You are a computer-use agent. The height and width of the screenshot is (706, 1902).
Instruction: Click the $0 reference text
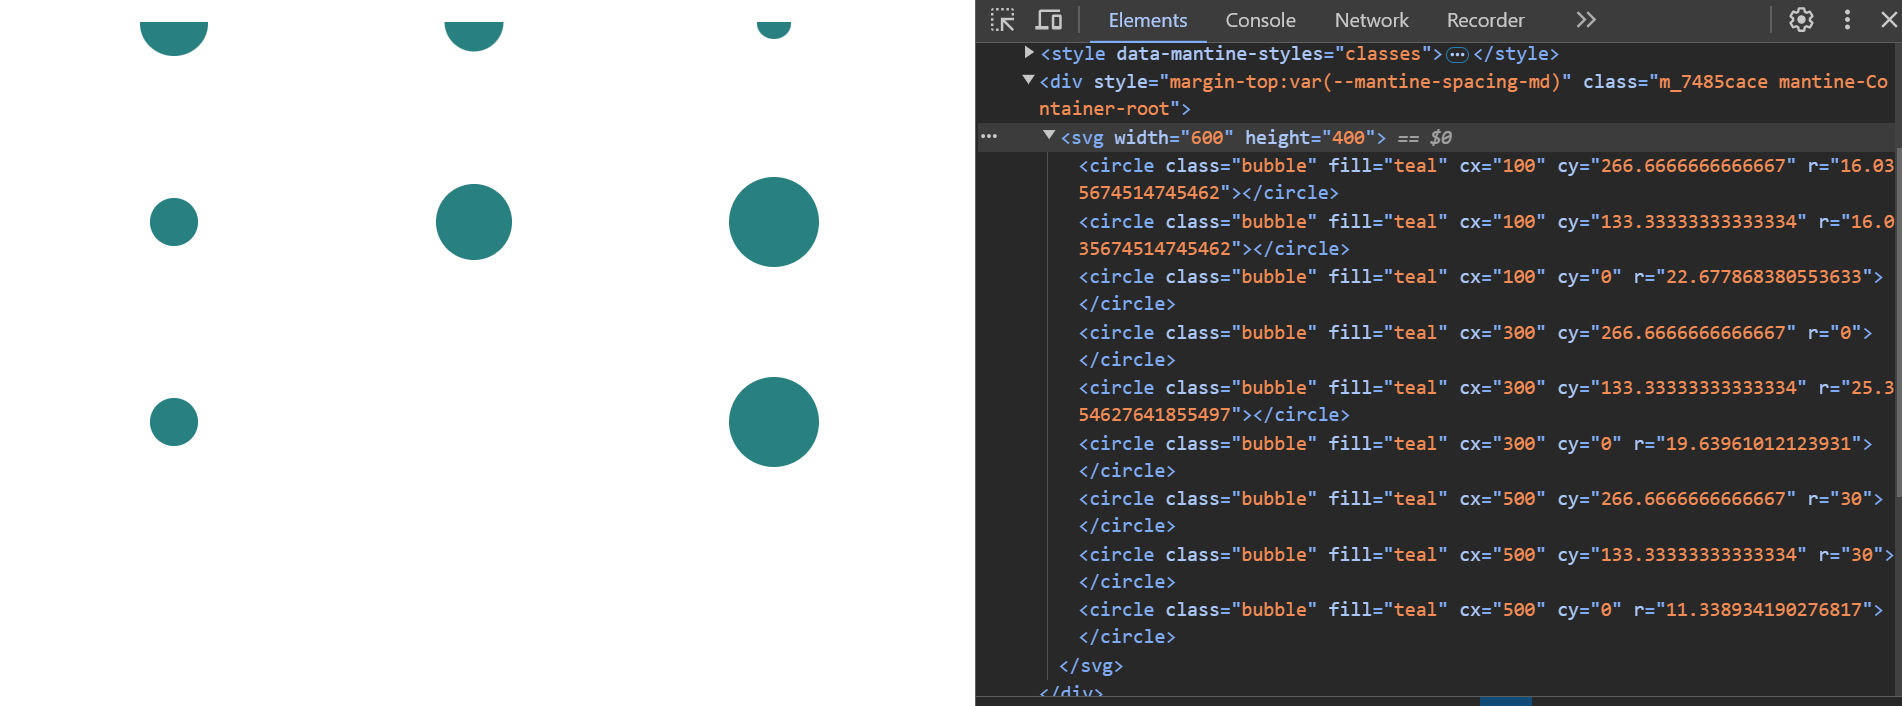[1441, 137]
